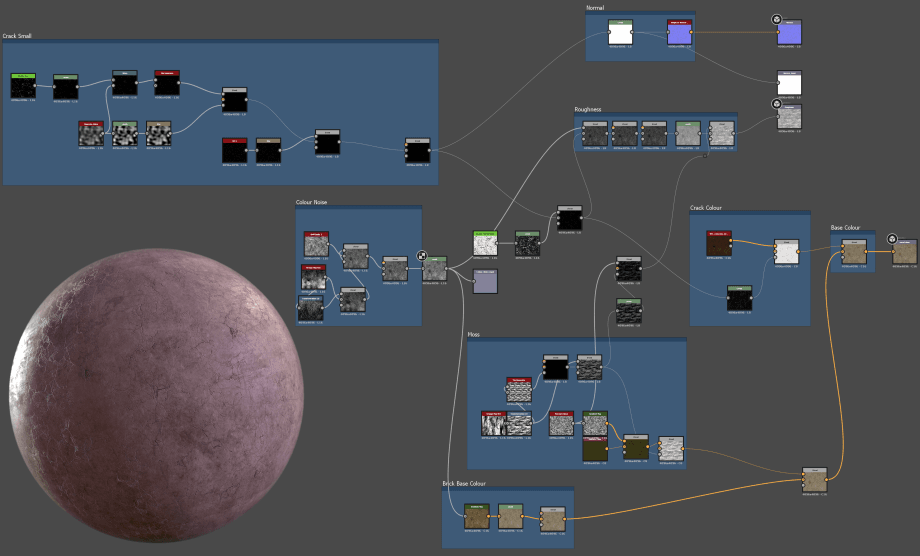Select the green-header black node in Crack Colour
Image resolution: width=920 pixels, height=556 pixels.
coord(739,298)
